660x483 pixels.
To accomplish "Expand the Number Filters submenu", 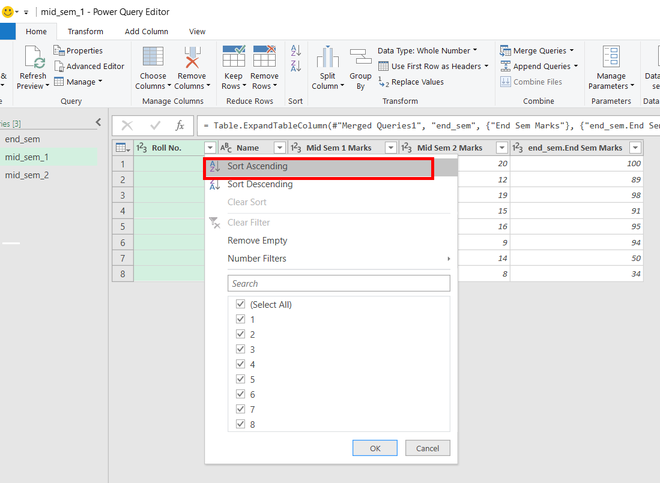I will coord(338,259).
